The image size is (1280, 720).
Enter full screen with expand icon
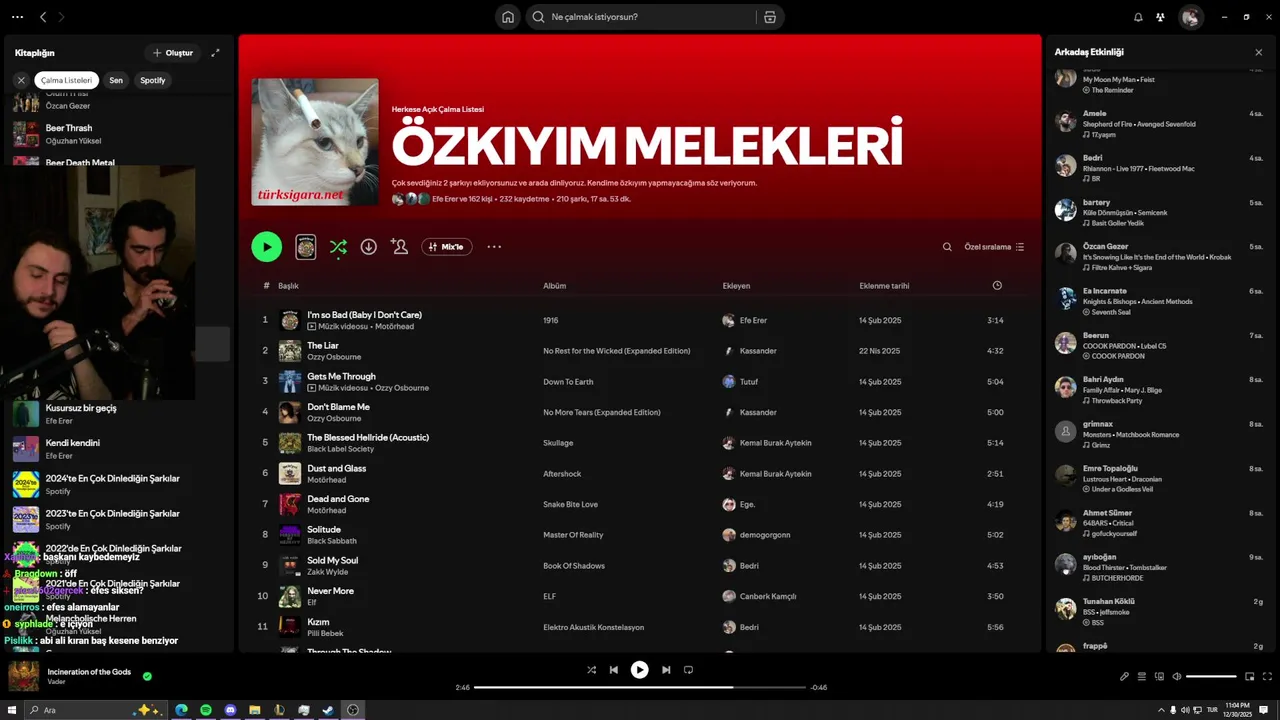coord(1267,677)
